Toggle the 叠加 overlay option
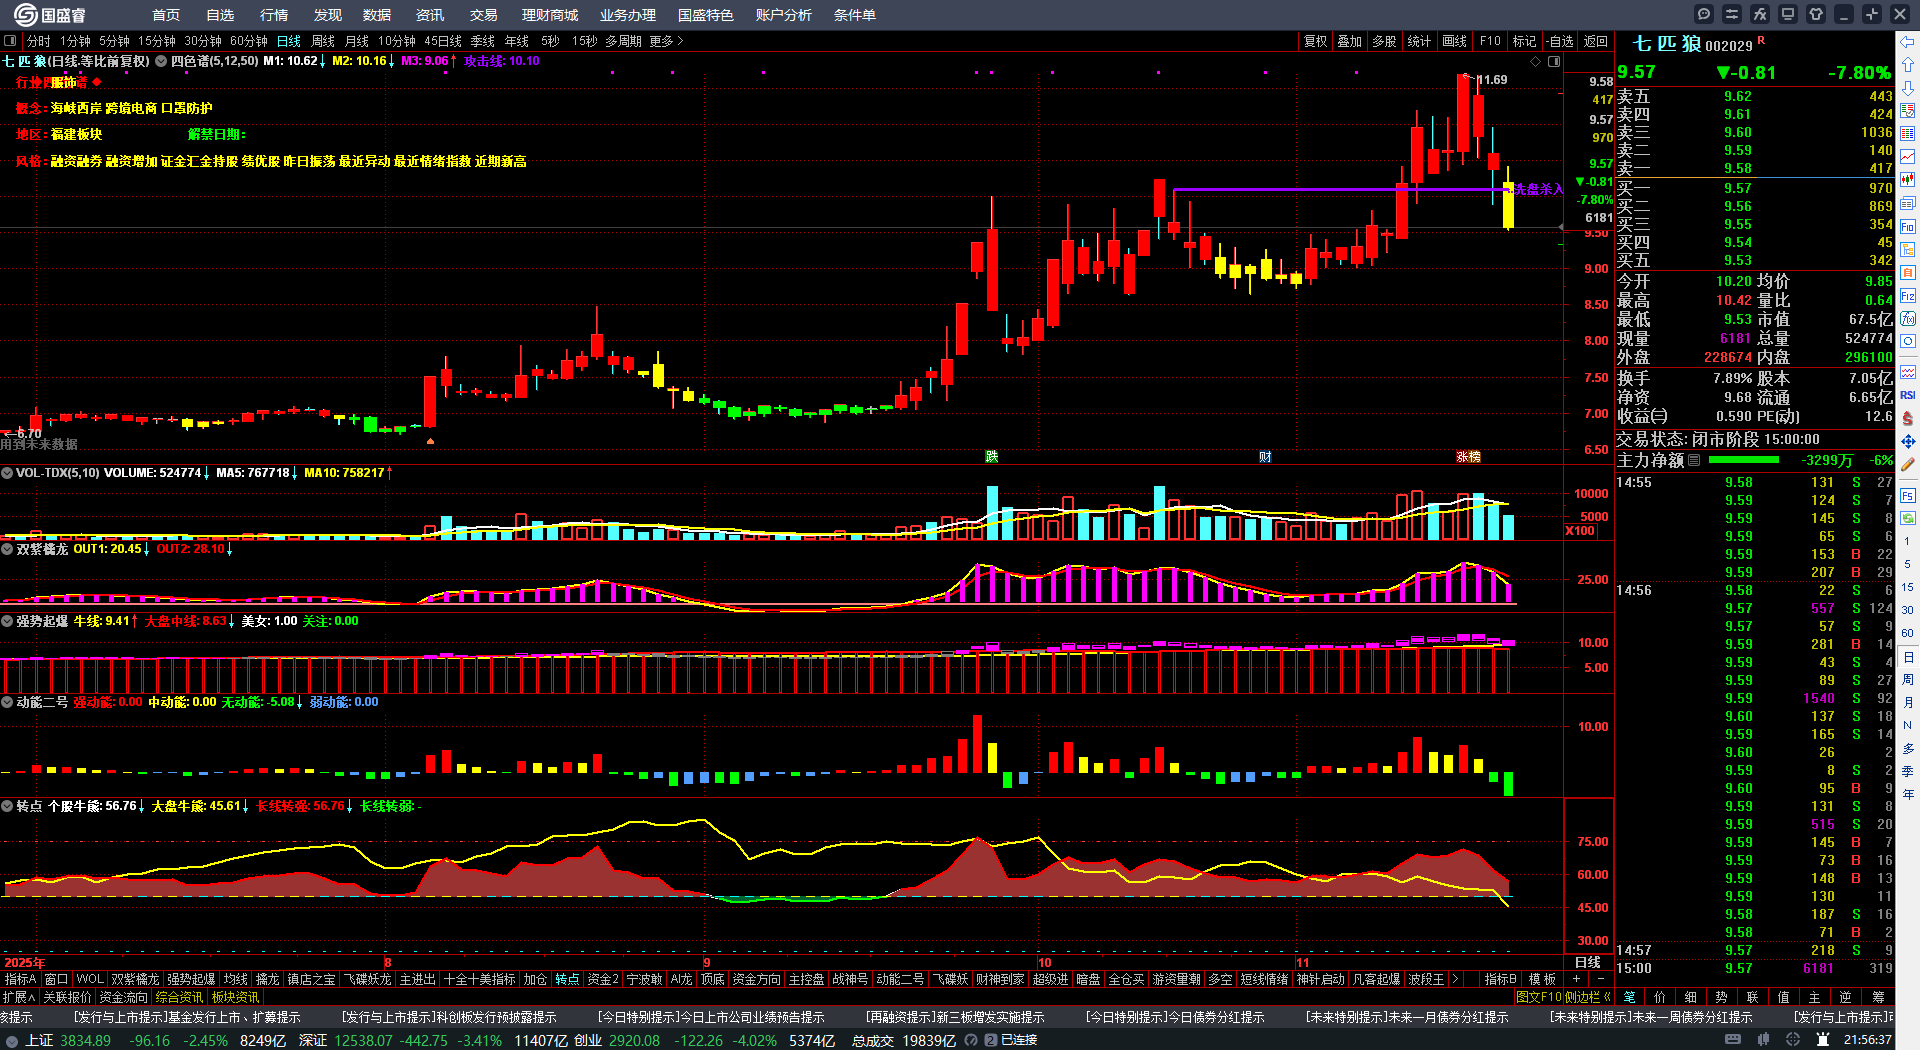 pyautogui.click(x=1350, y=41)
